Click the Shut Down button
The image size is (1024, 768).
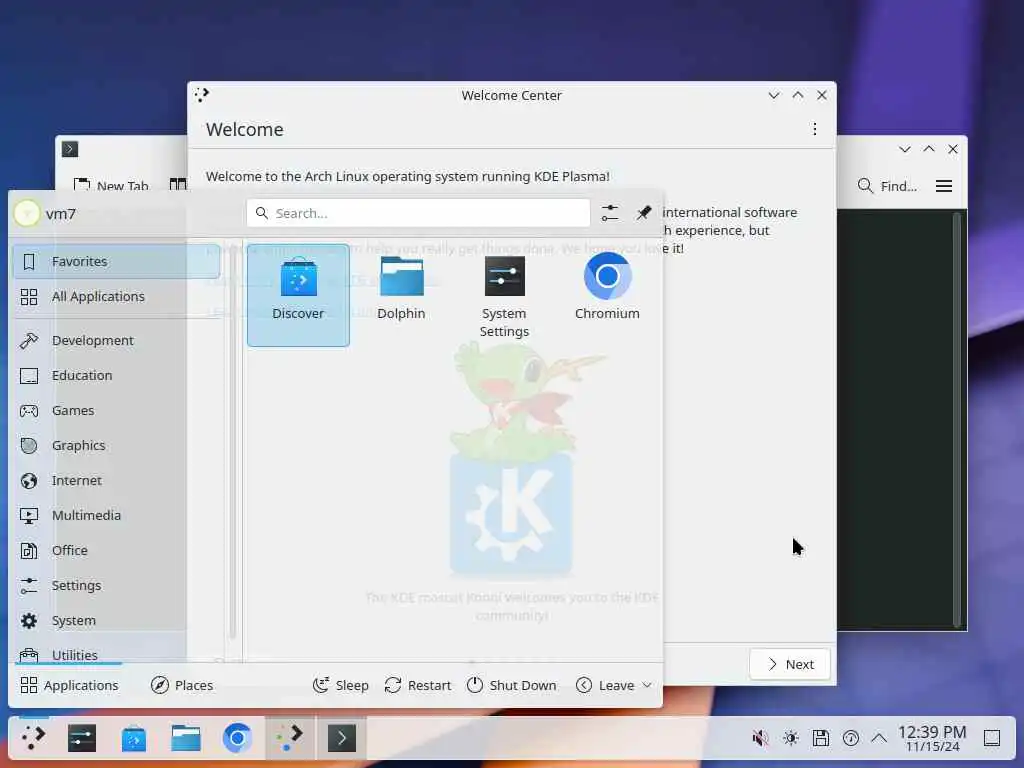pyautogui.click(x=512, y=685)
